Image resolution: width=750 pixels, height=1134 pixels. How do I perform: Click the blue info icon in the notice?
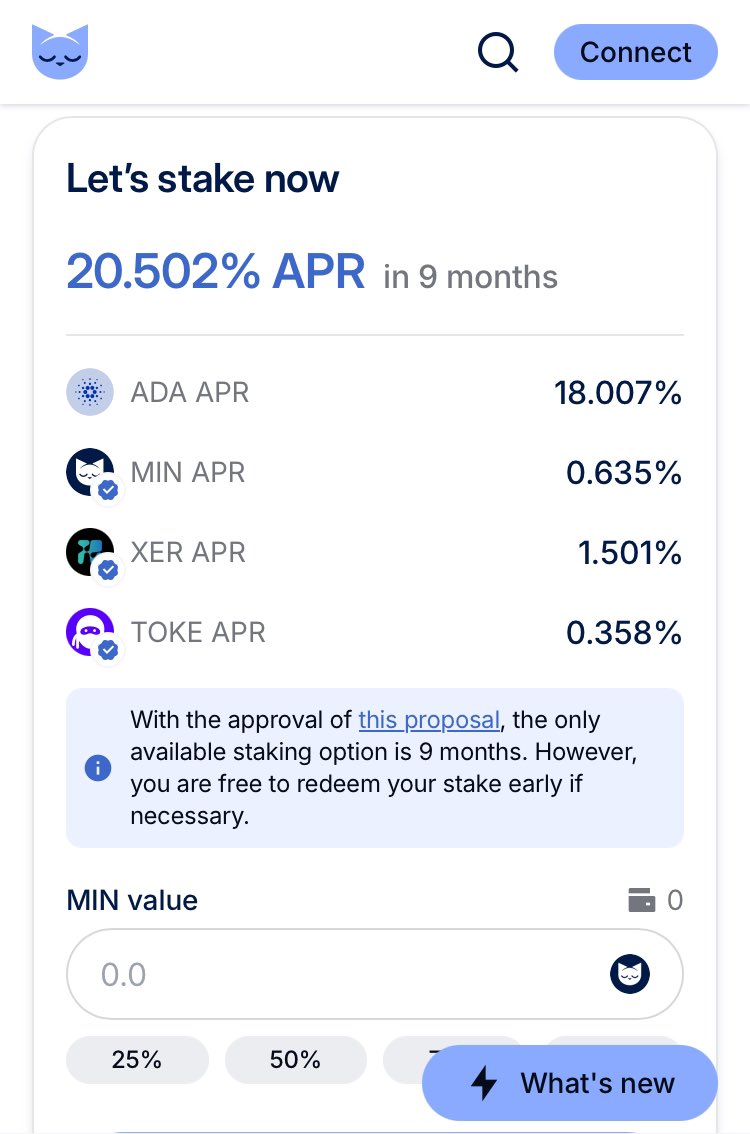(98, 768)
